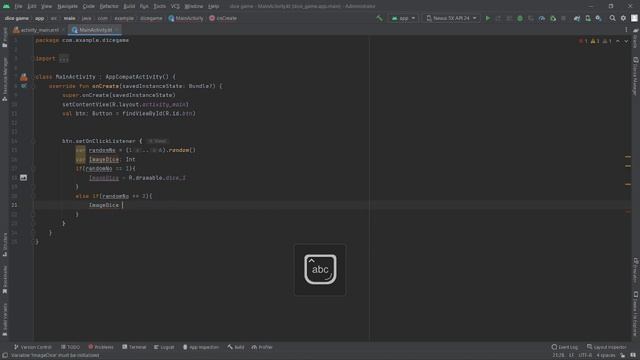Image resolution: width=640 pixels, height=360 pixels.
Task: Open the Layout Inspector
Action: 607,347
